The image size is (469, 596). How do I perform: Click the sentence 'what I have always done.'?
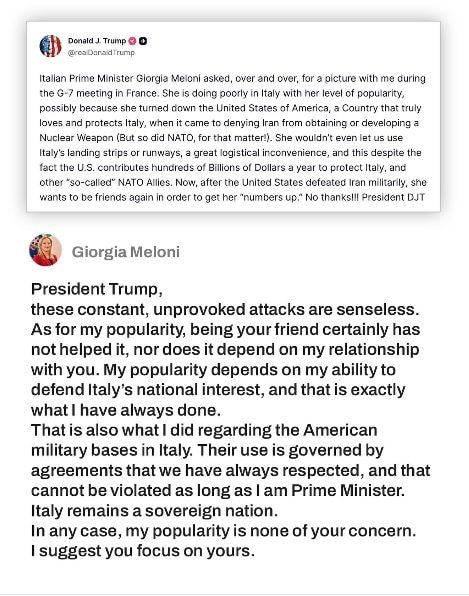click(126, 410)
